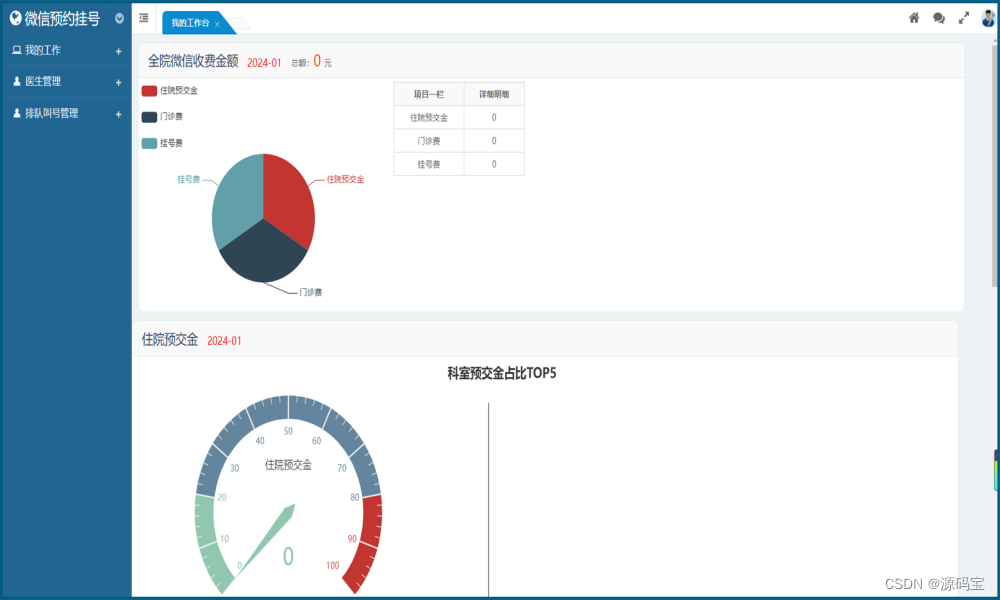Click the person icon next to 排队叫号管理
1000x600 pixels.
17,113
